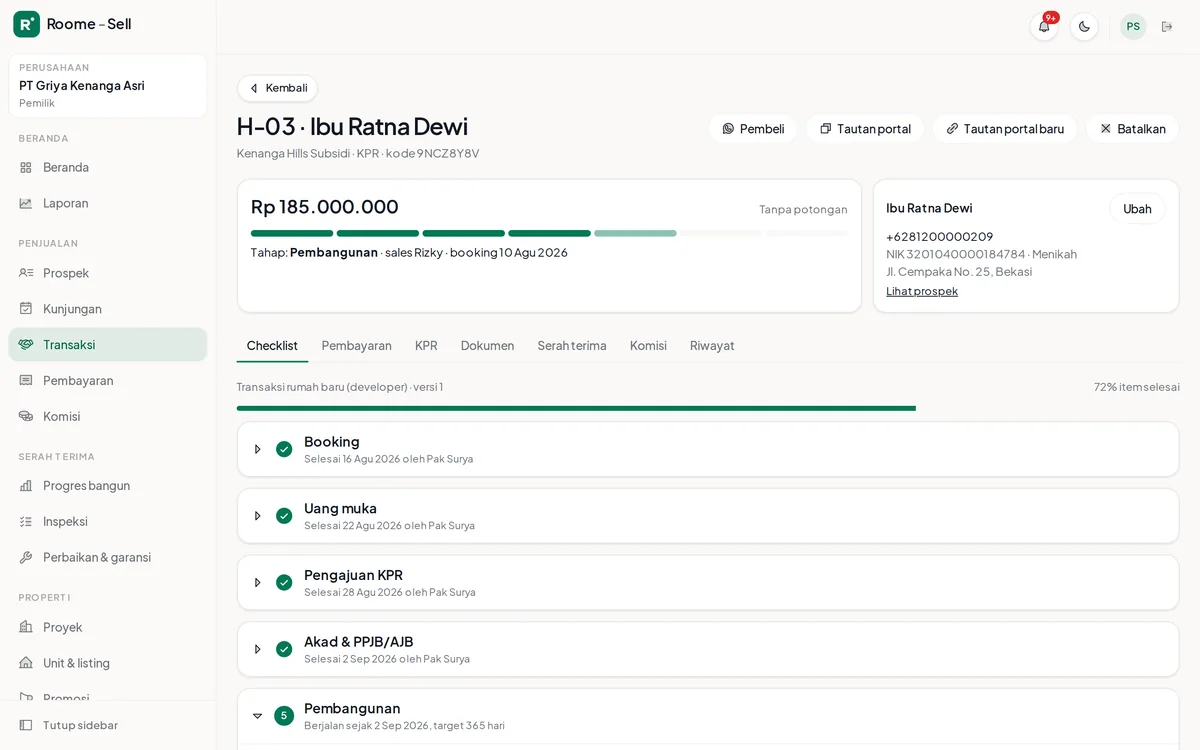Open the notifications bell icon
1200x750 pixels.
point(1044,27)
